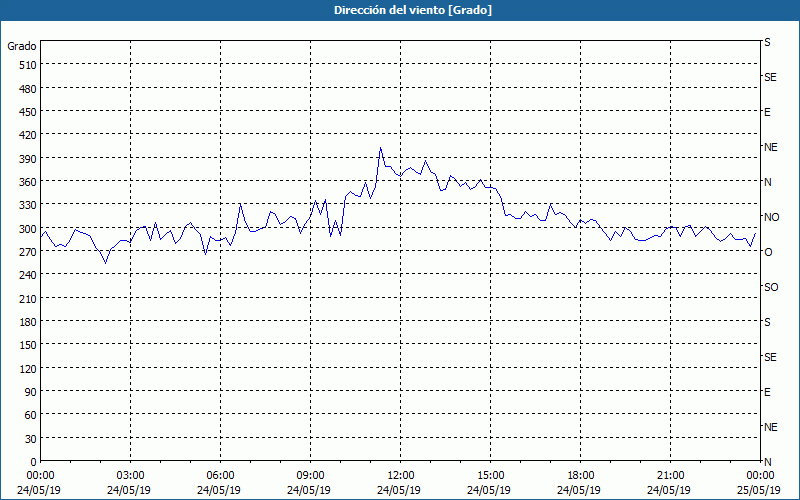This screenshot has height=500, width=800.
Task: Click the highest peak of the blue line
Action: tap(380, 148)
